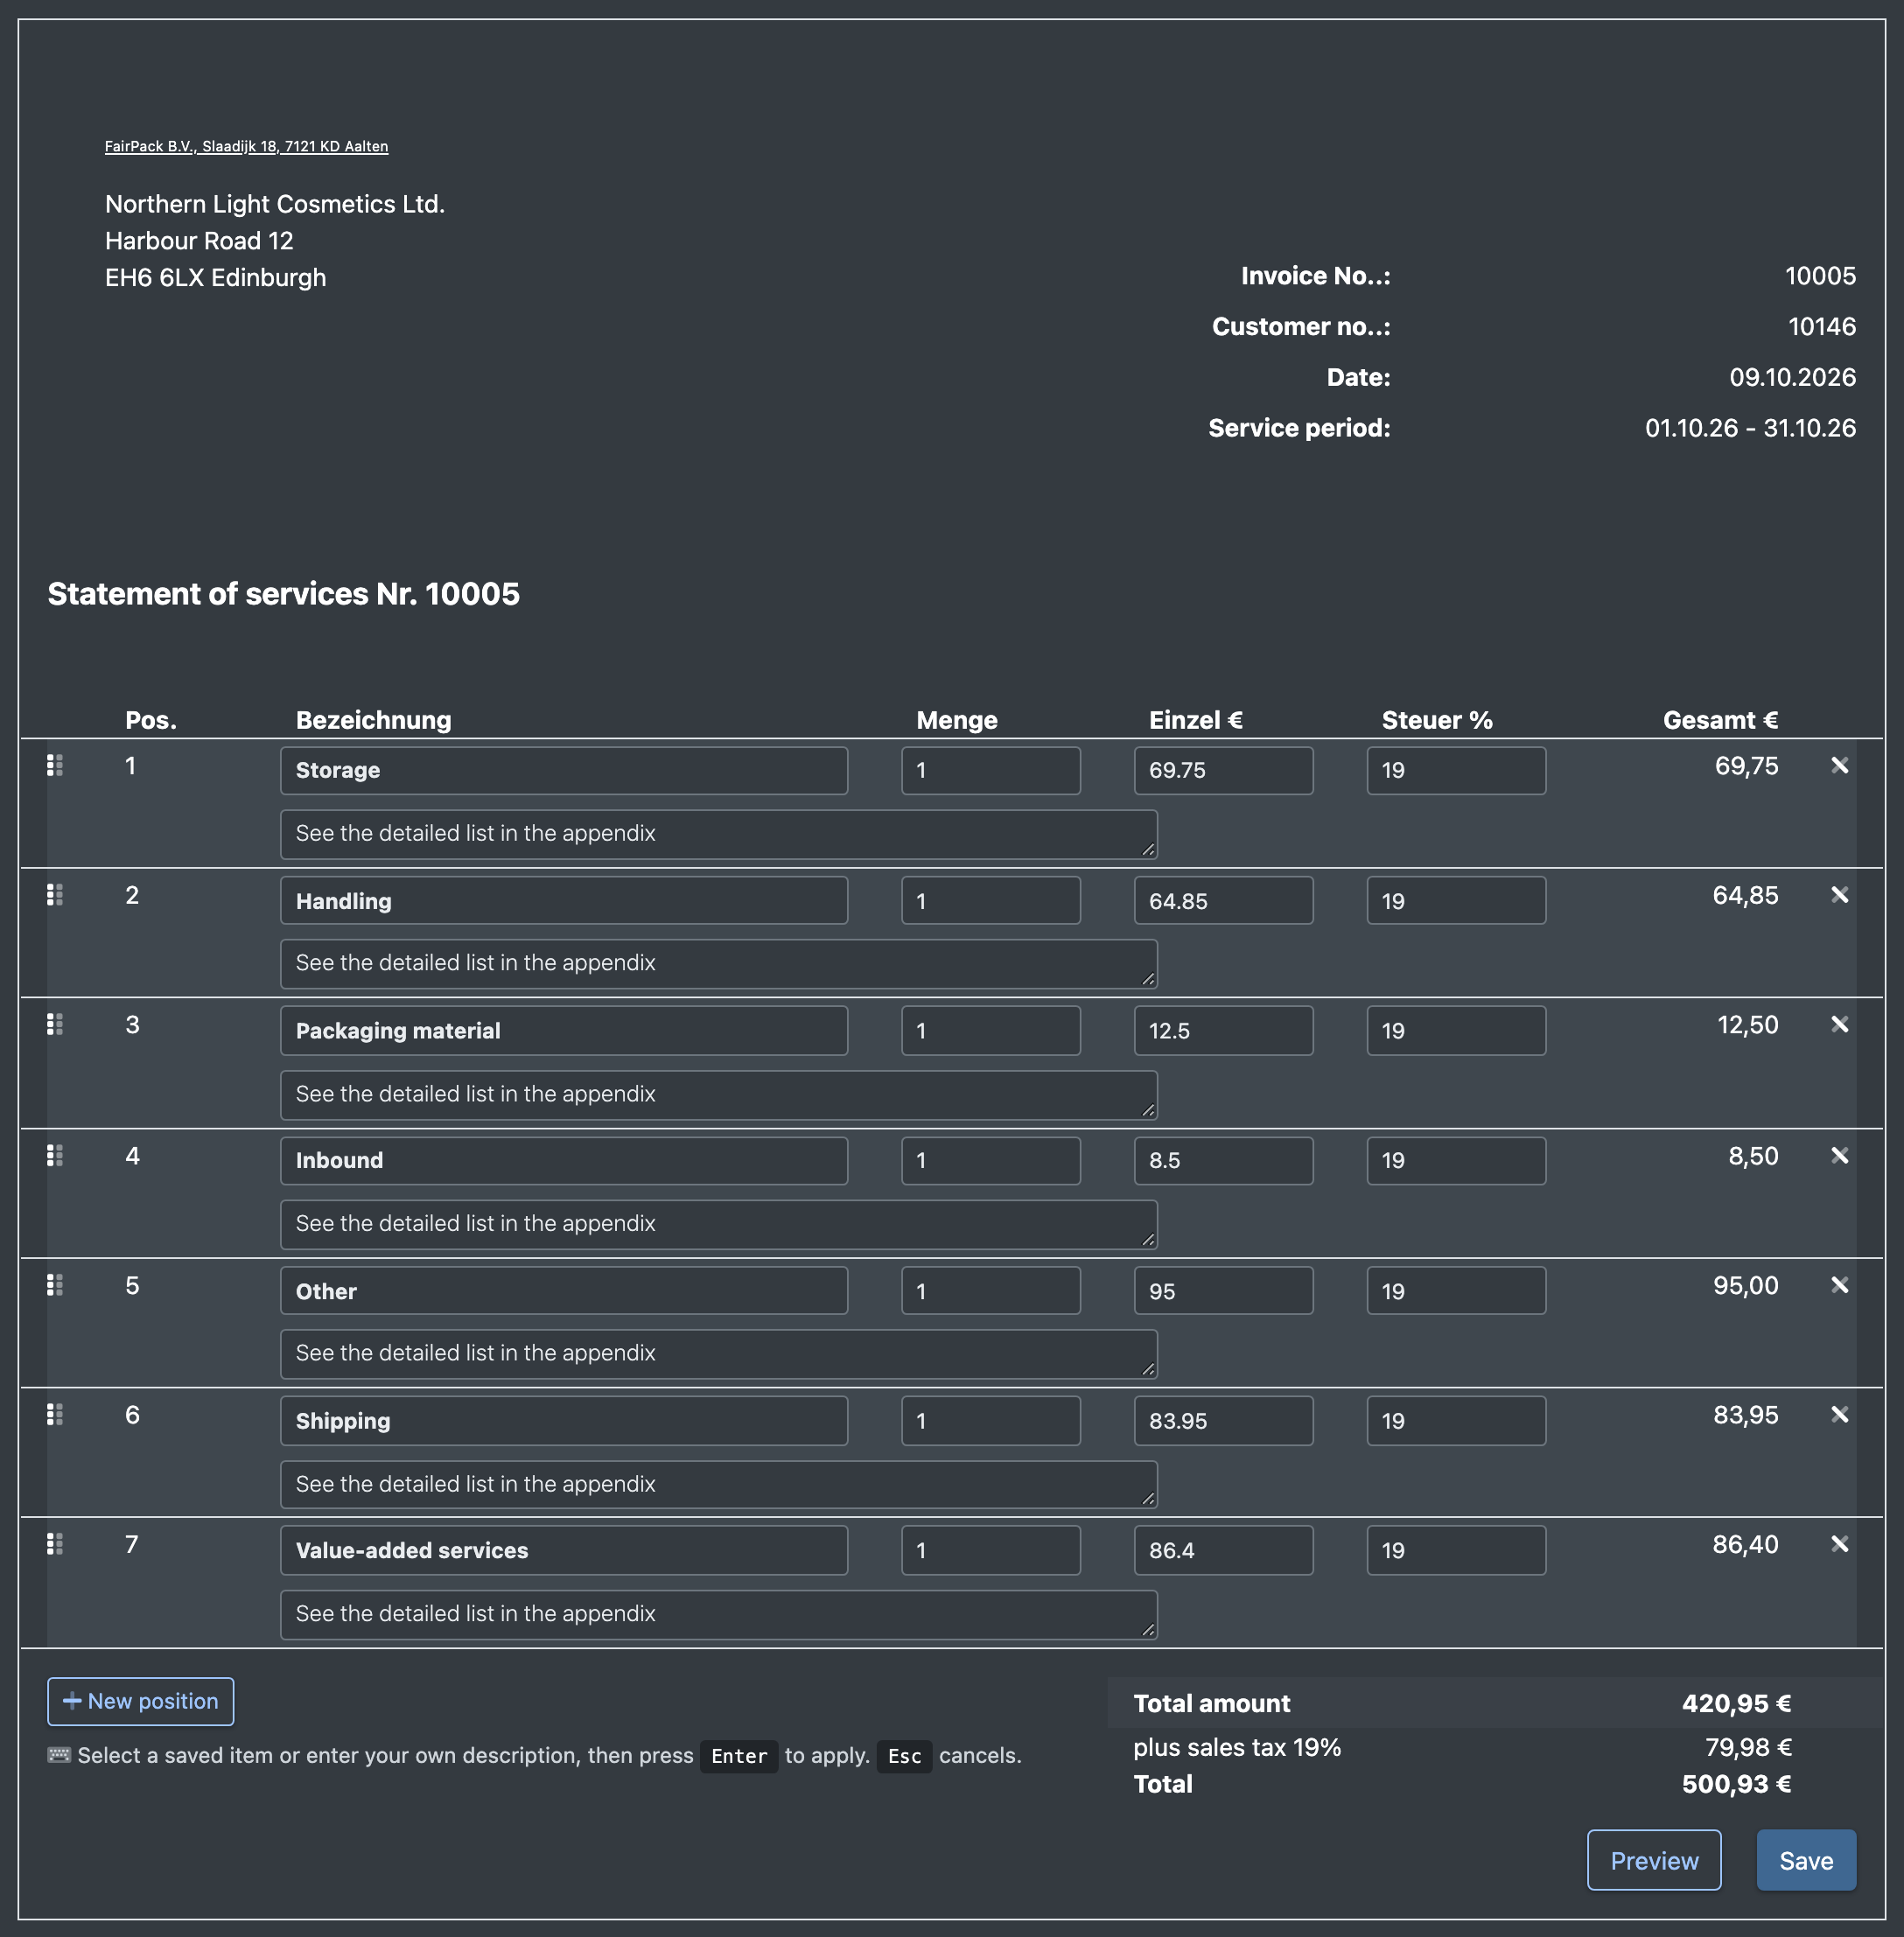1904x1937 pixels.
Task: Open the invoice Preview
Action: tap(1654, 1860)
